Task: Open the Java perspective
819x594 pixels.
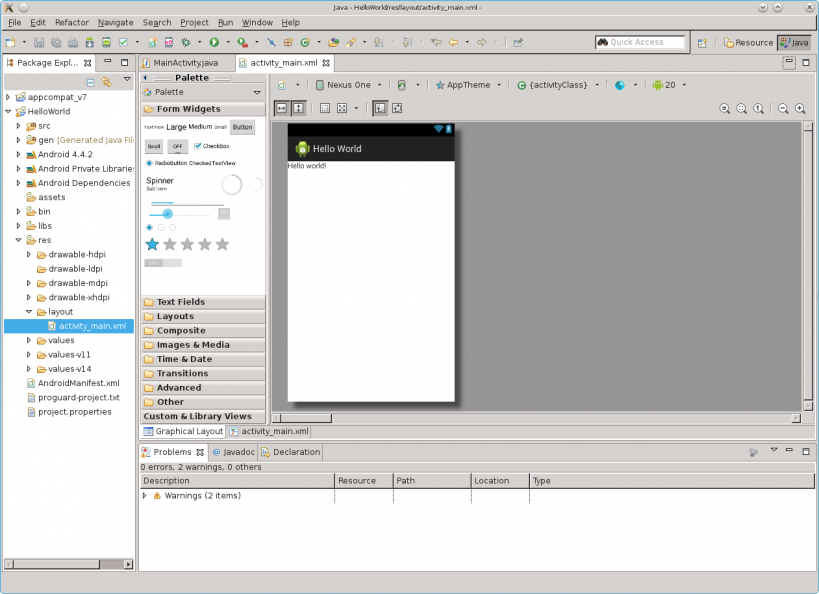Action: (795, 42)
